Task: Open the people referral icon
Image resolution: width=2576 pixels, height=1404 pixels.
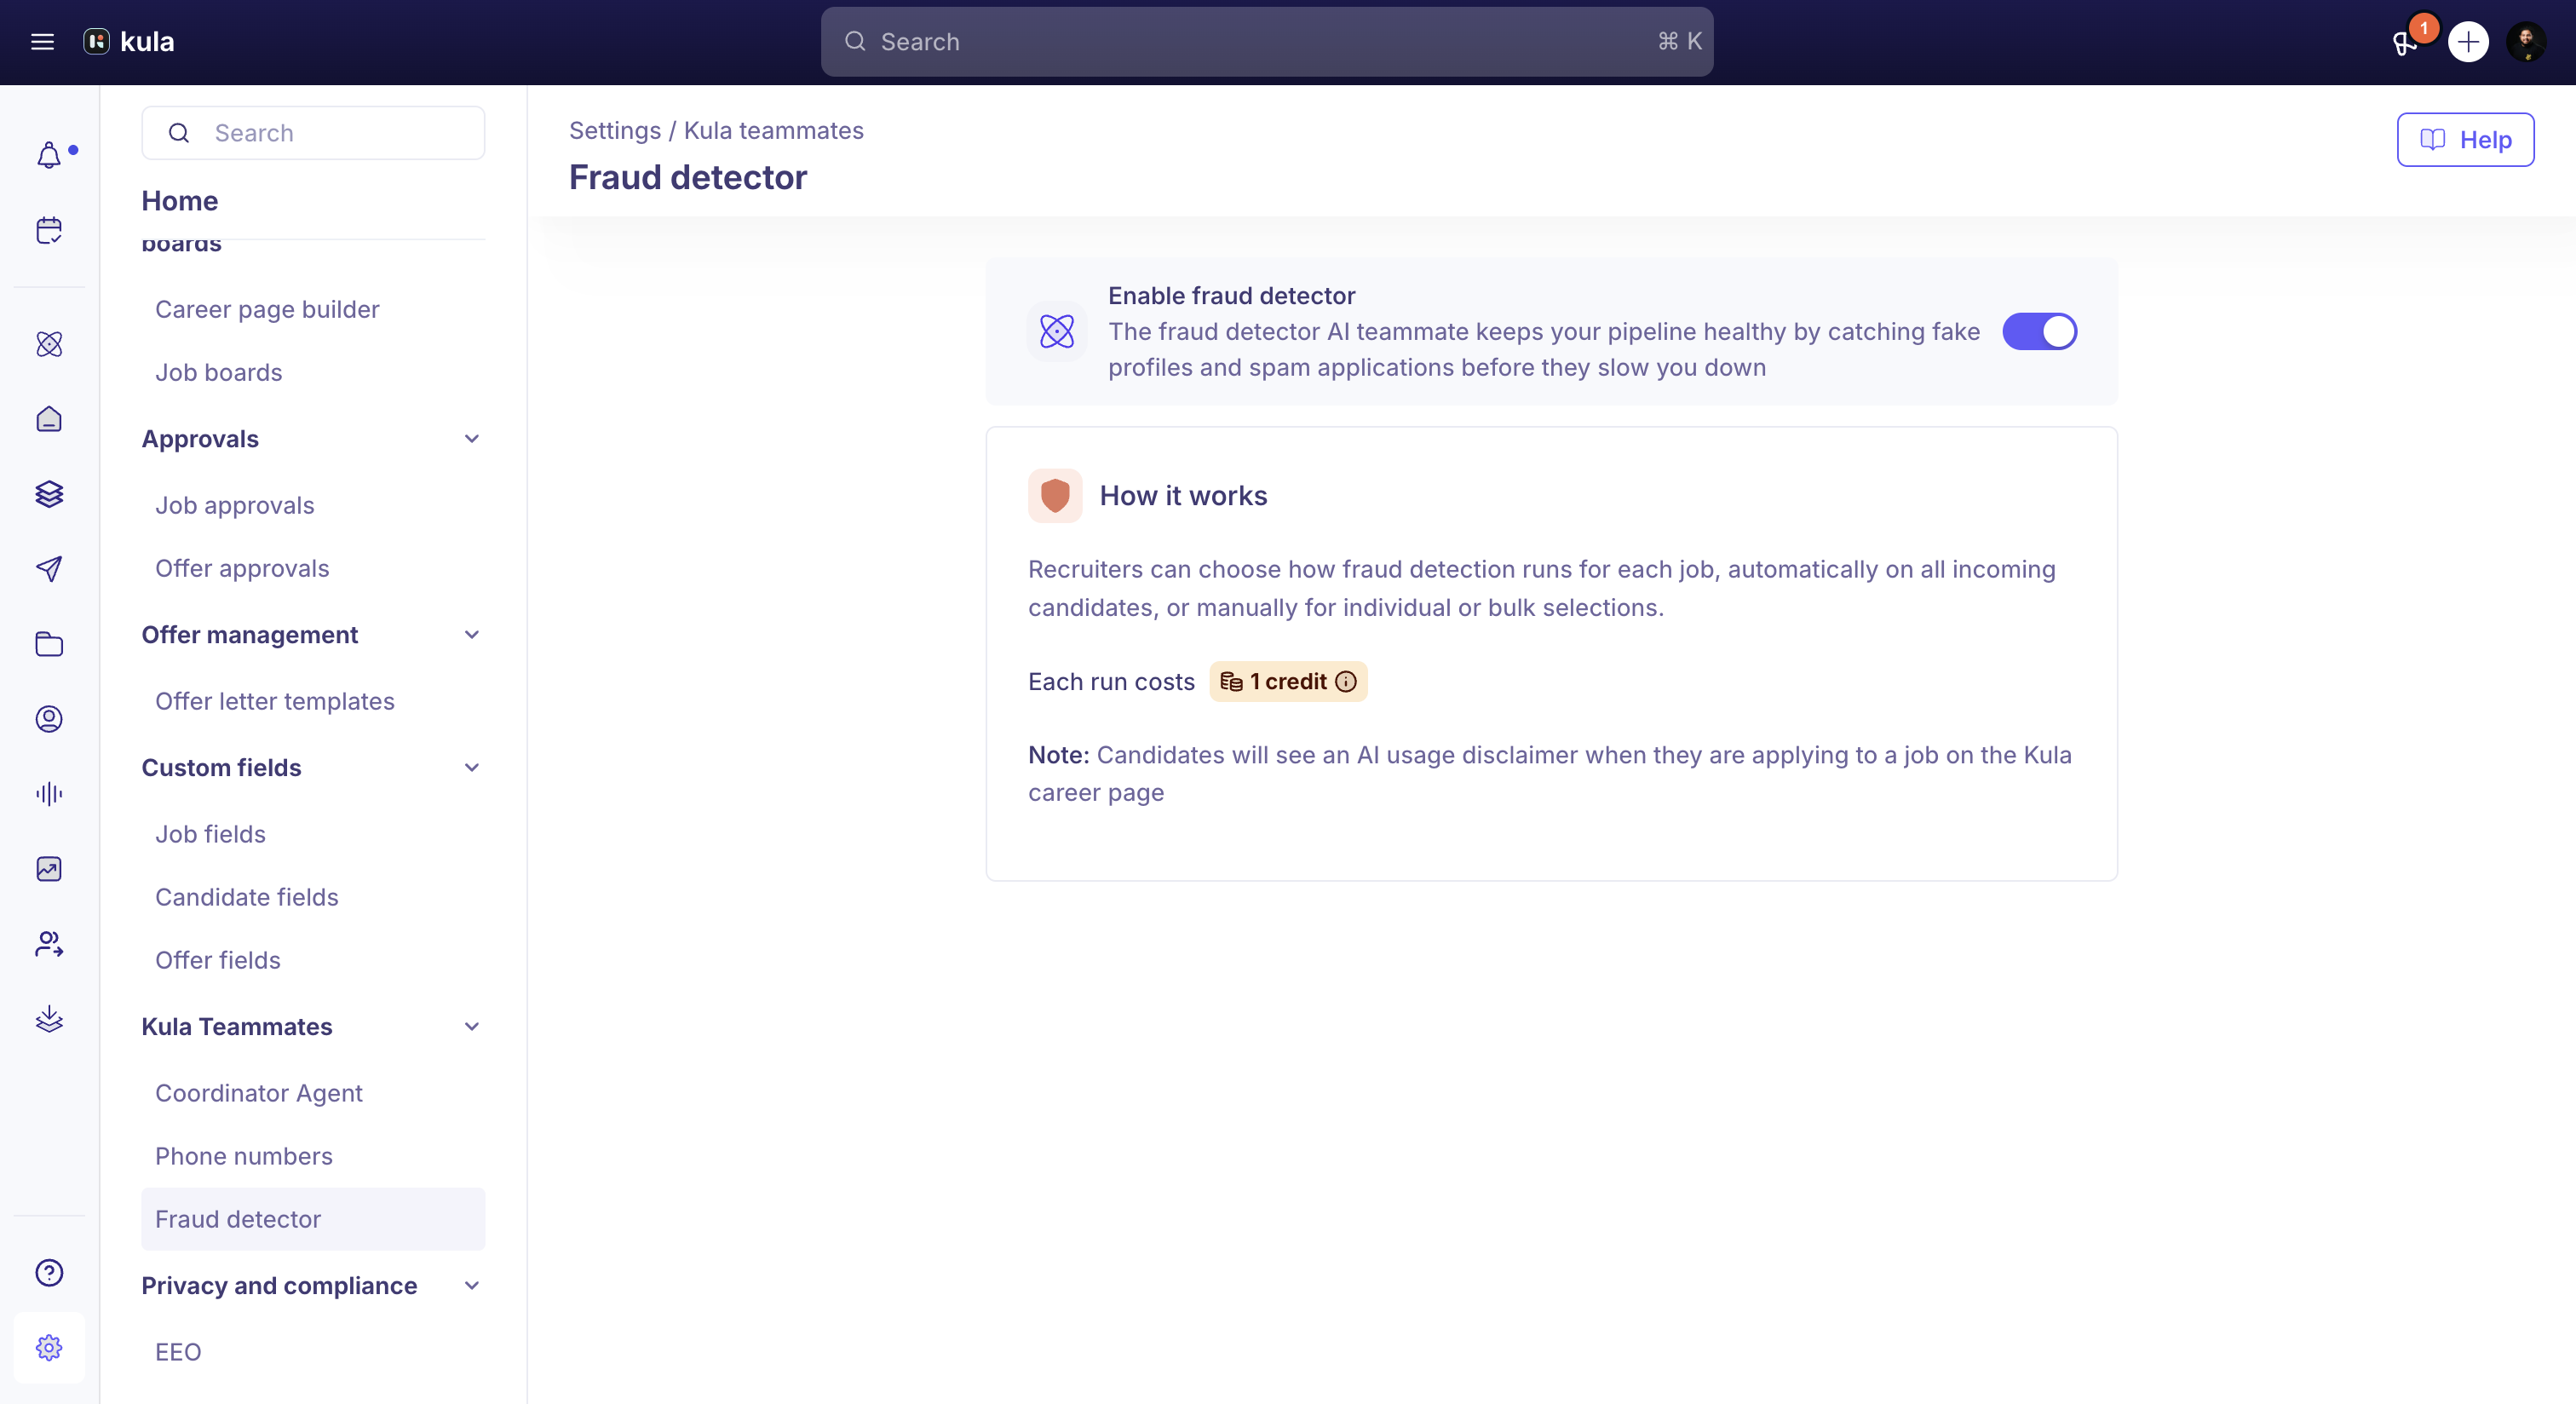Action: point(49,944)
